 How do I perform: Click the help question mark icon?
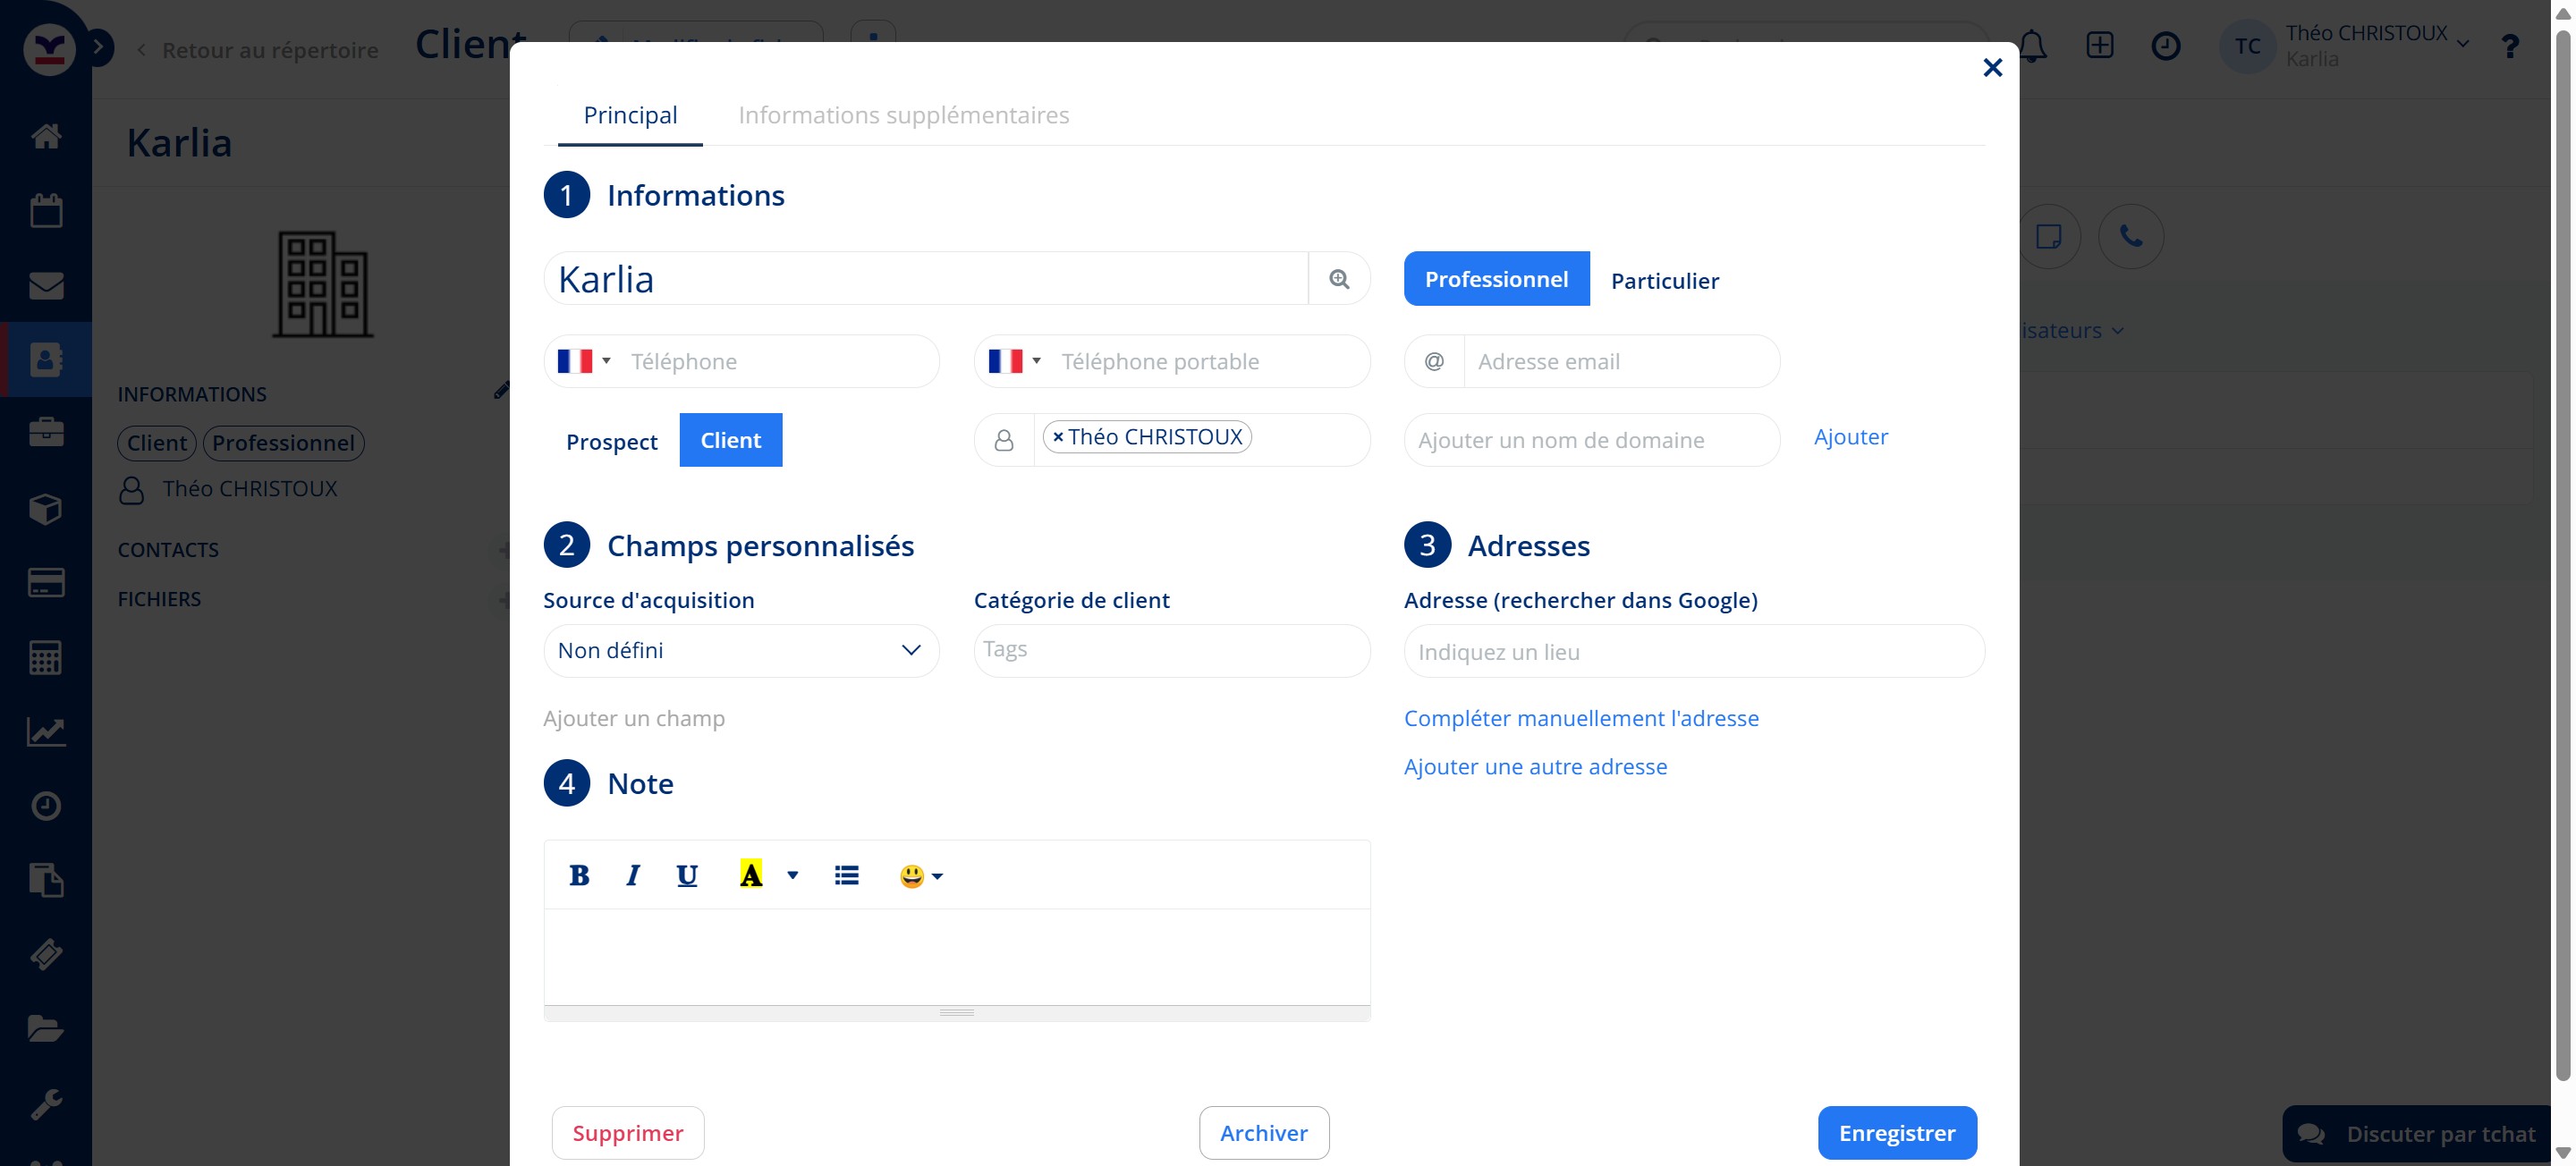pyautogui.click(x=2509, y=46)
